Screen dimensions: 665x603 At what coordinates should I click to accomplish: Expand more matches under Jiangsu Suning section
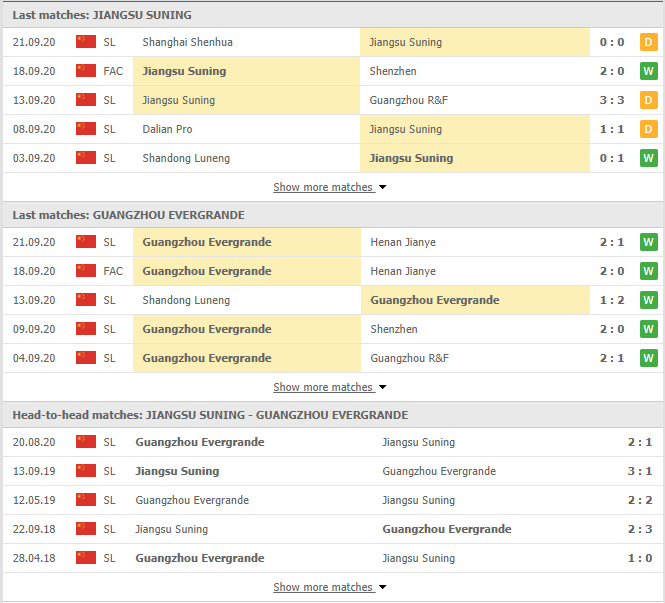click(x=330, y=187)
